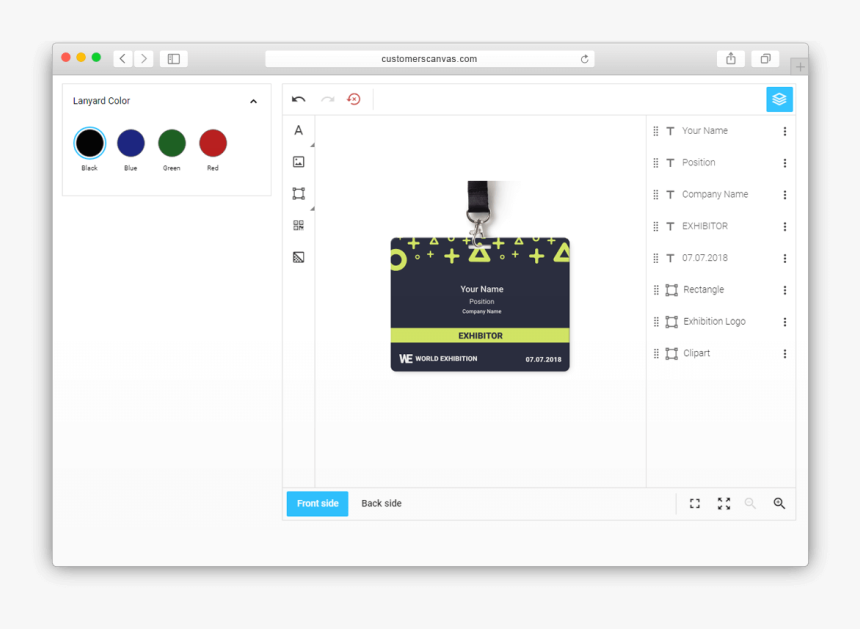Open options menu for Clipart layer
Screen dimensions: 860x629
785,354
